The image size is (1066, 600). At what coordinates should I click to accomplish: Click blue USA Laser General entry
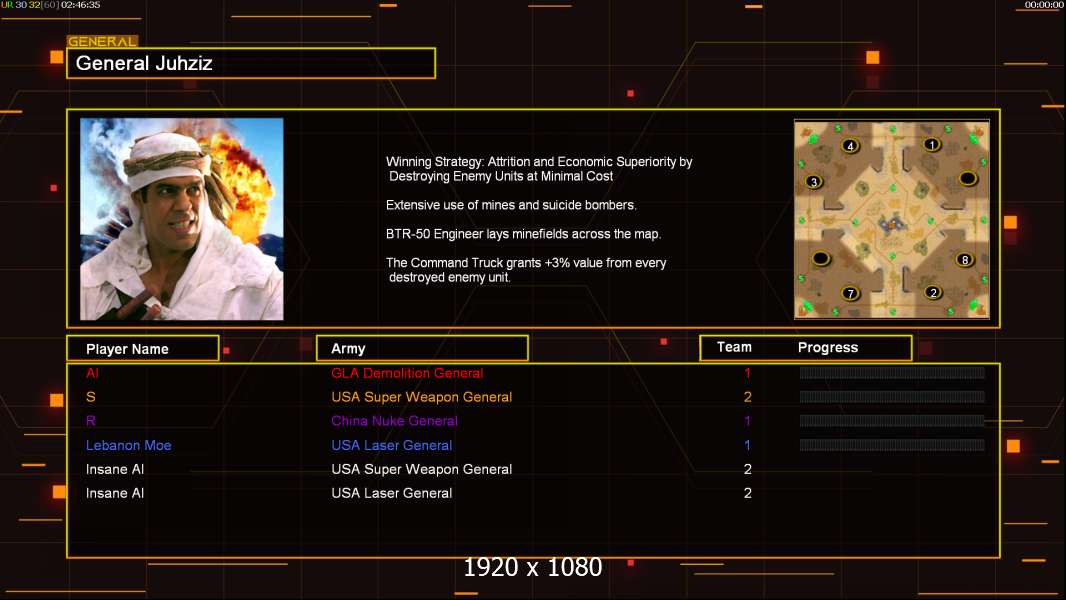(x=392, y=446)
